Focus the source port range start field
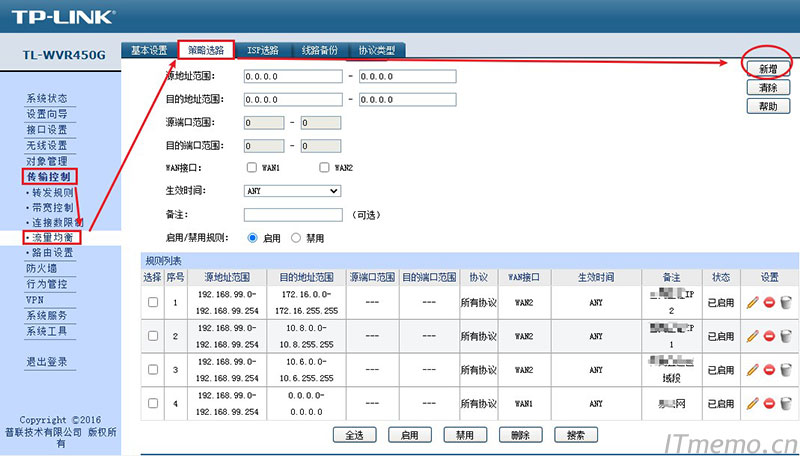 (x=264, y=123)
